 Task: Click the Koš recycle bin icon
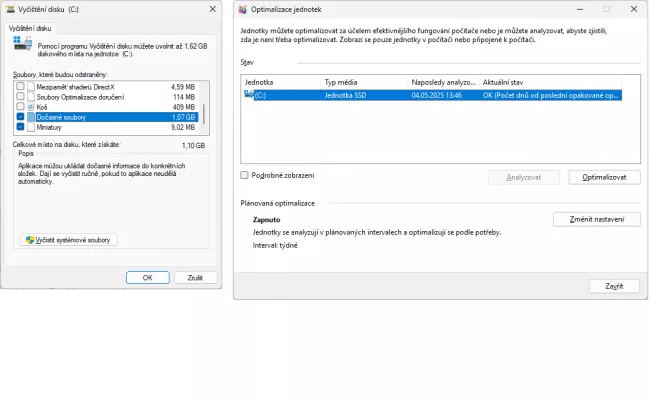(31, 107)
